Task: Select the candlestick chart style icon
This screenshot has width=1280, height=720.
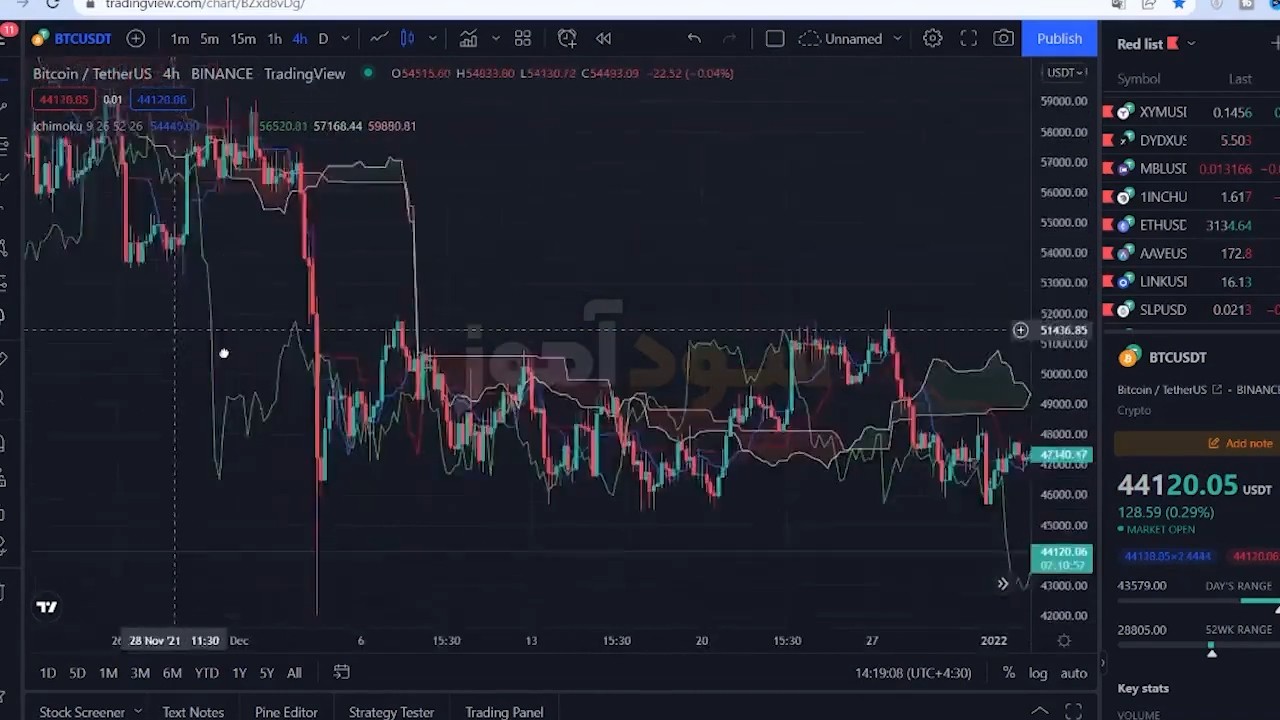Action: point(408,39)
